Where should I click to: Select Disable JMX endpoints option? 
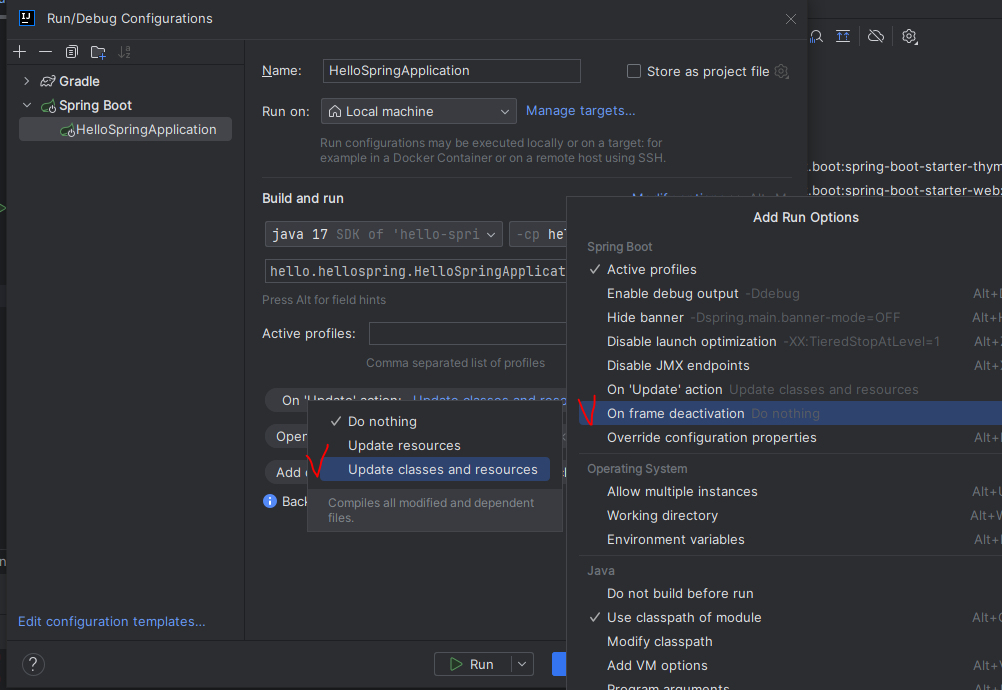[x=790, y=365]
